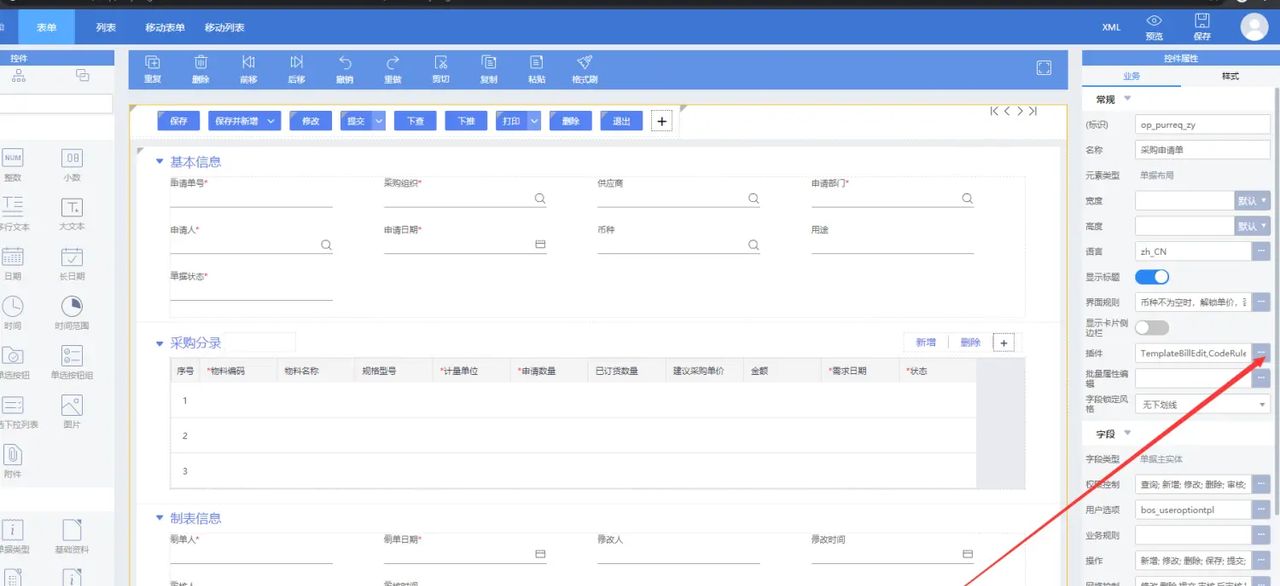This screenshot has width=1280, height=586.
Task: Open the 提交 button dropdown arrow
Action: click(378, 121)
